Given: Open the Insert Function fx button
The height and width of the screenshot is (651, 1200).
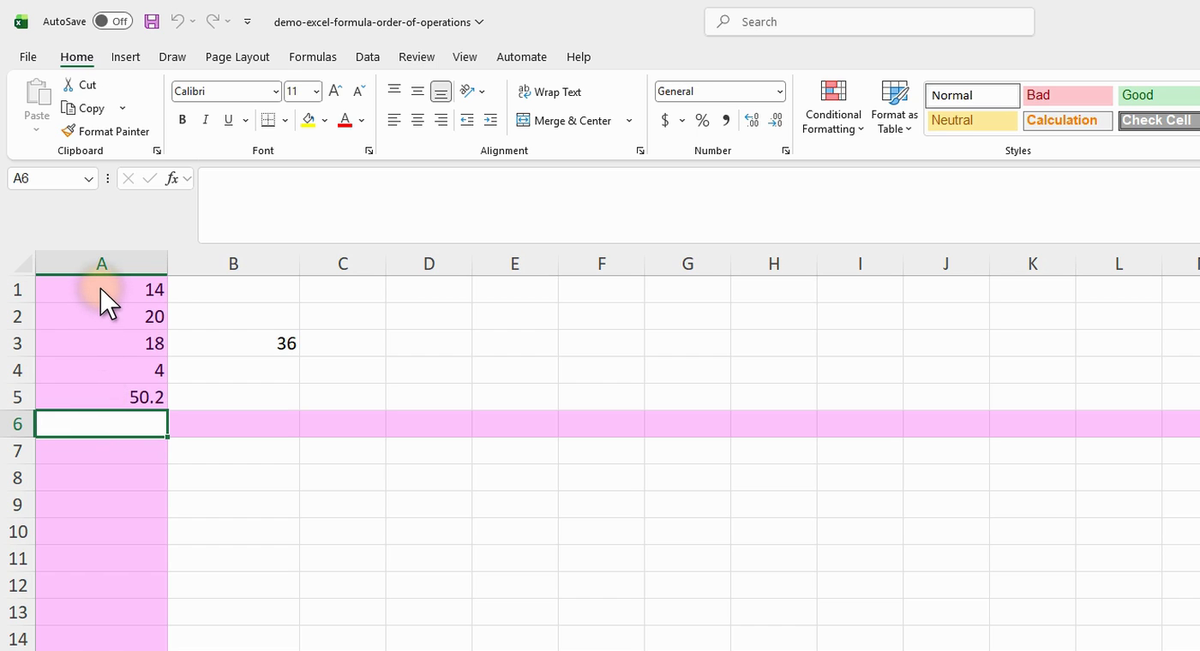Looking at the screenshot, I should [x=172, y=179].
